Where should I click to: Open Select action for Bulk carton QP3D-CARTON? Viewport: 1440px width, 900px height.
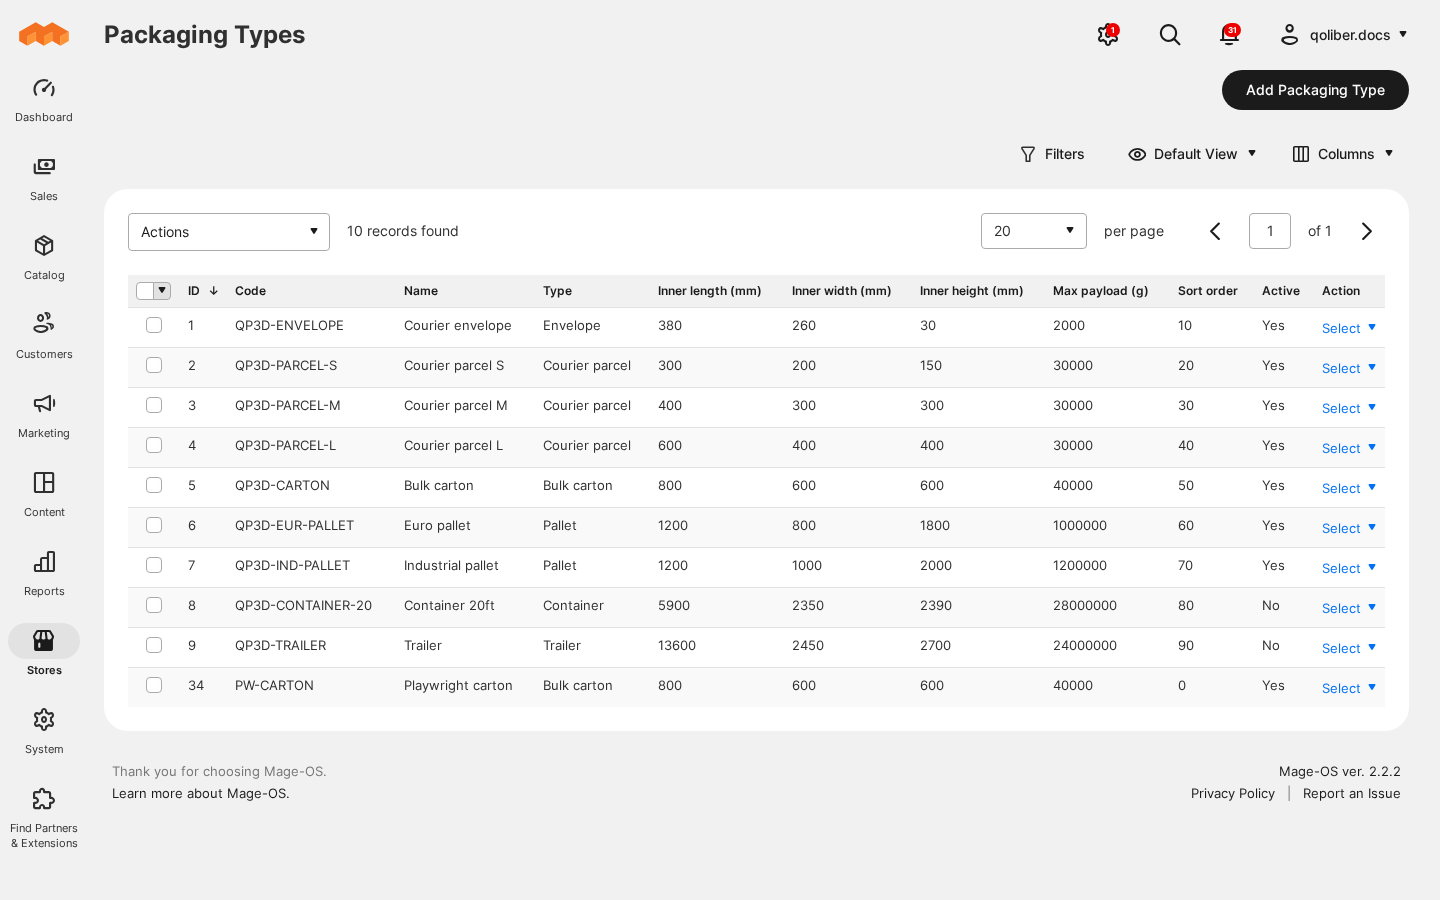point(1349,488)
